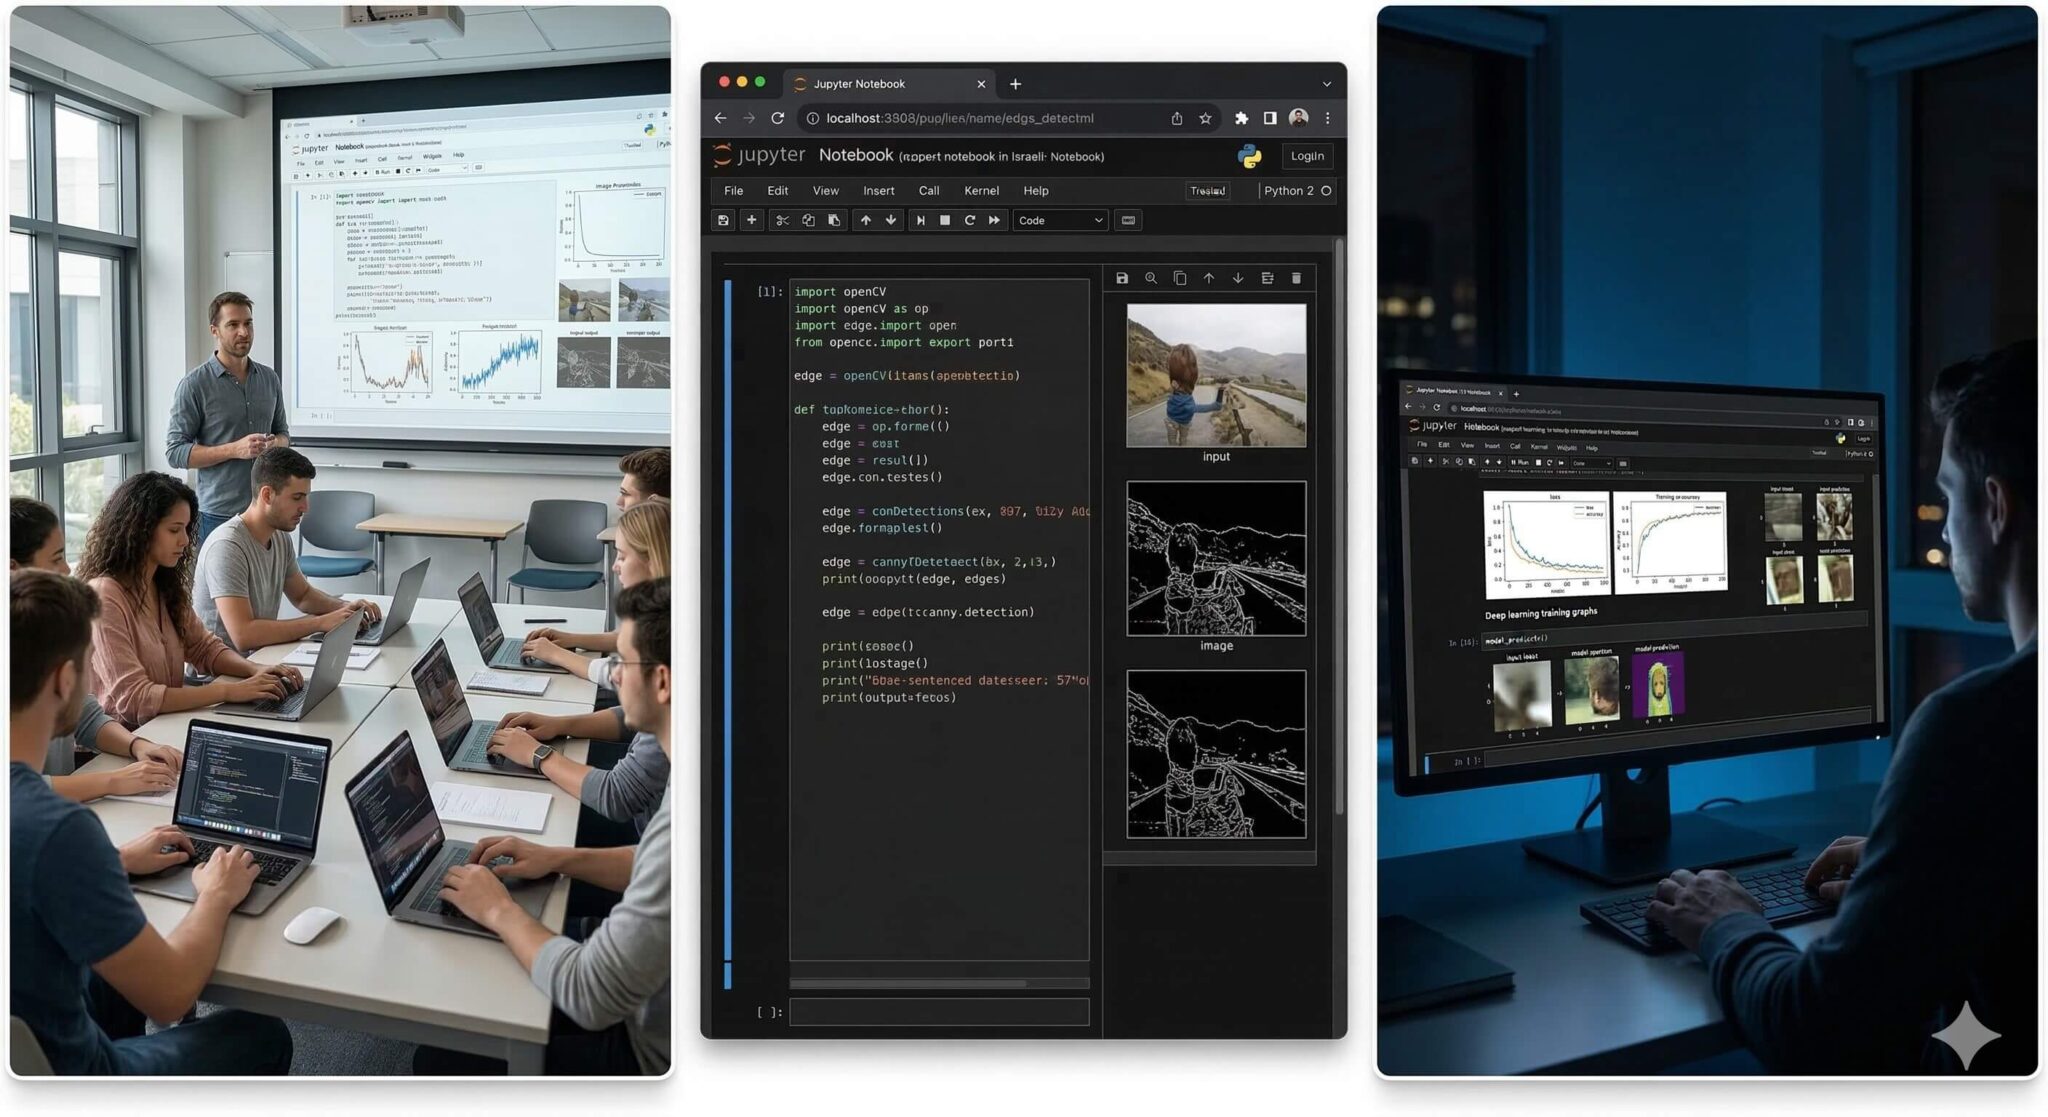Open the Kernel menu
Viewport: 2048px width, 1117px height.
pyautogui.click(x=980, y=190)
